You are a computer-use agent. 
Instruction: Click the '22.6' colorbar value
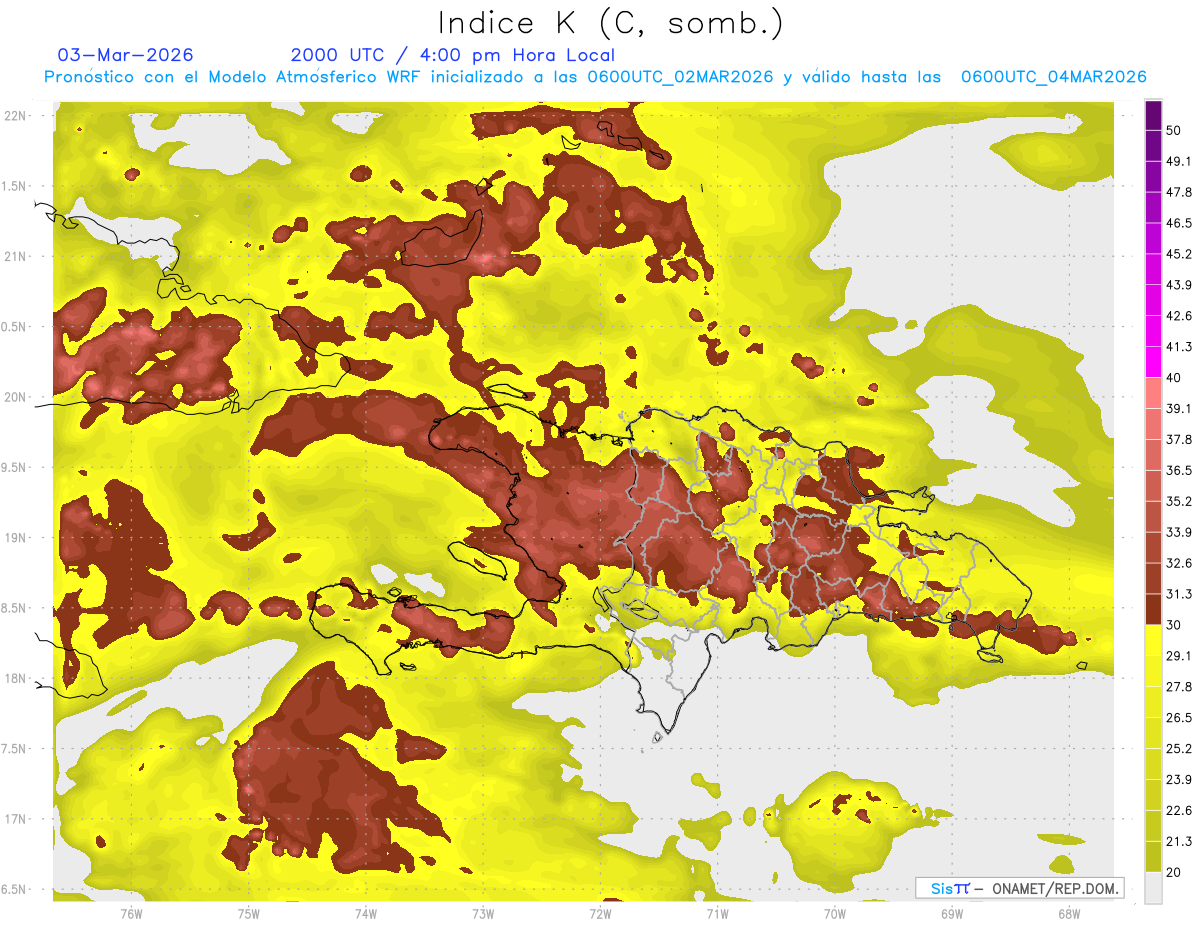[x=1179, y=811]
